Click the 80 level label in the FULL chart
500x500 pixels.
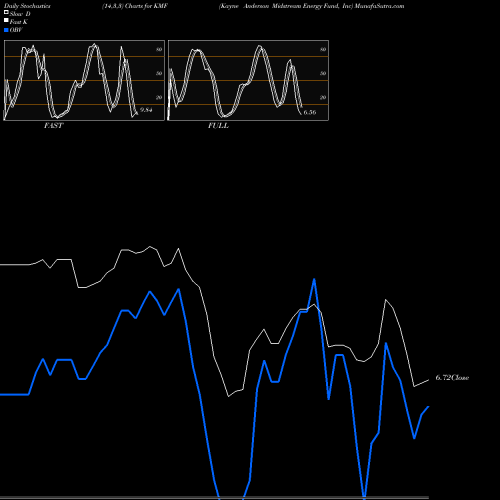pos(323,49)
